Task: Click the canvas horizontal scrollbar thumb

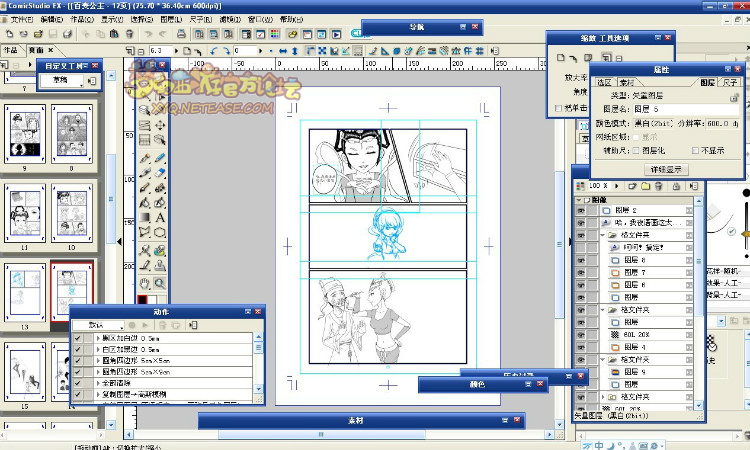Action: click(321, 435)
